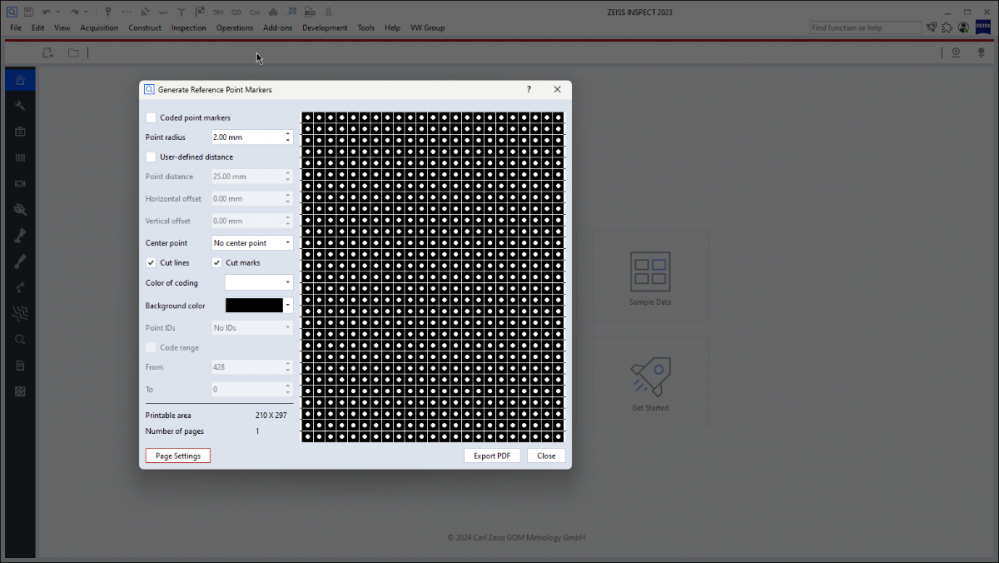Open the Tools menu
Viewport: 999px width, 563px height.
click(x=366, y=28)
